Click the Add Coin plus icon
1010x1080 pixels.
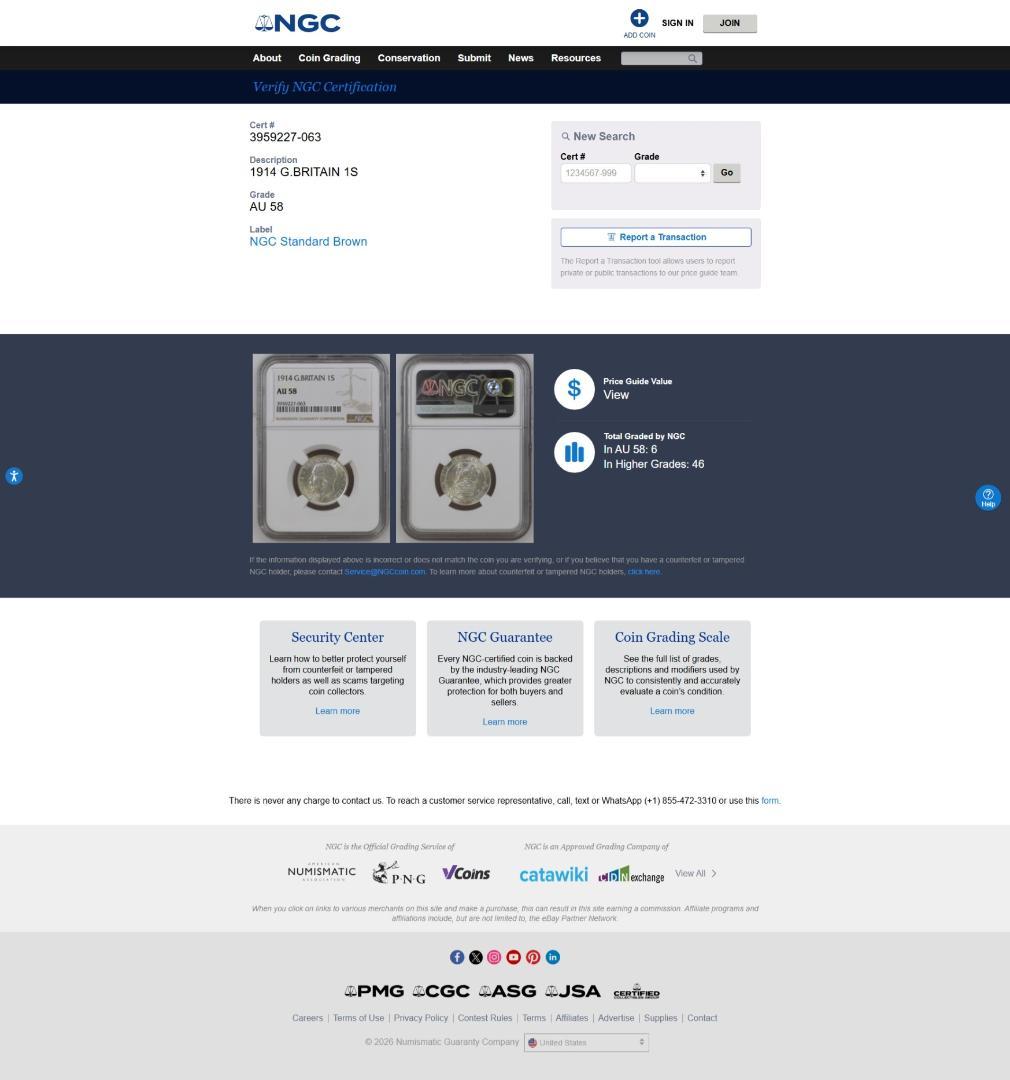(x=639, y=19)
